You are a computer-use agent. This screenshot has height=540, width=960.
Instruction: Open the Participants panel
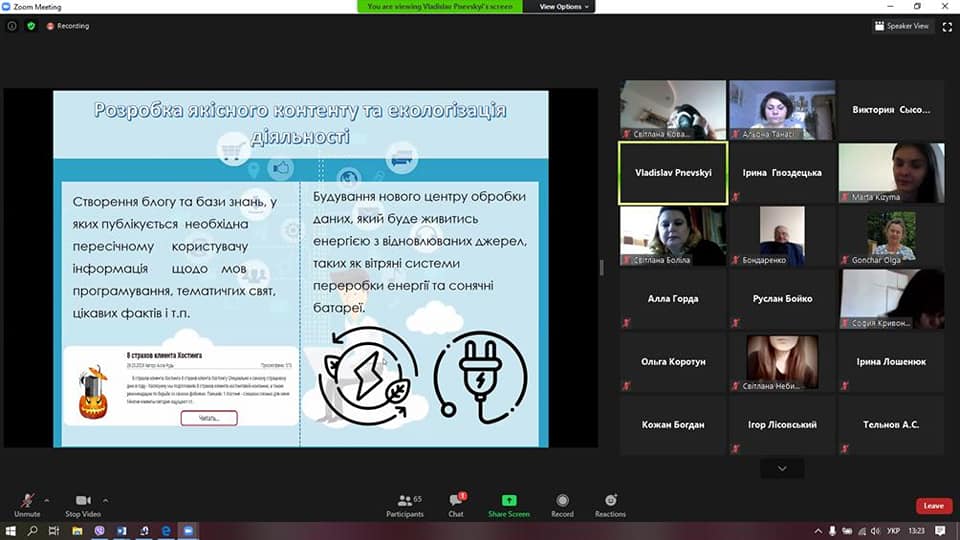[x=405, y=503]
